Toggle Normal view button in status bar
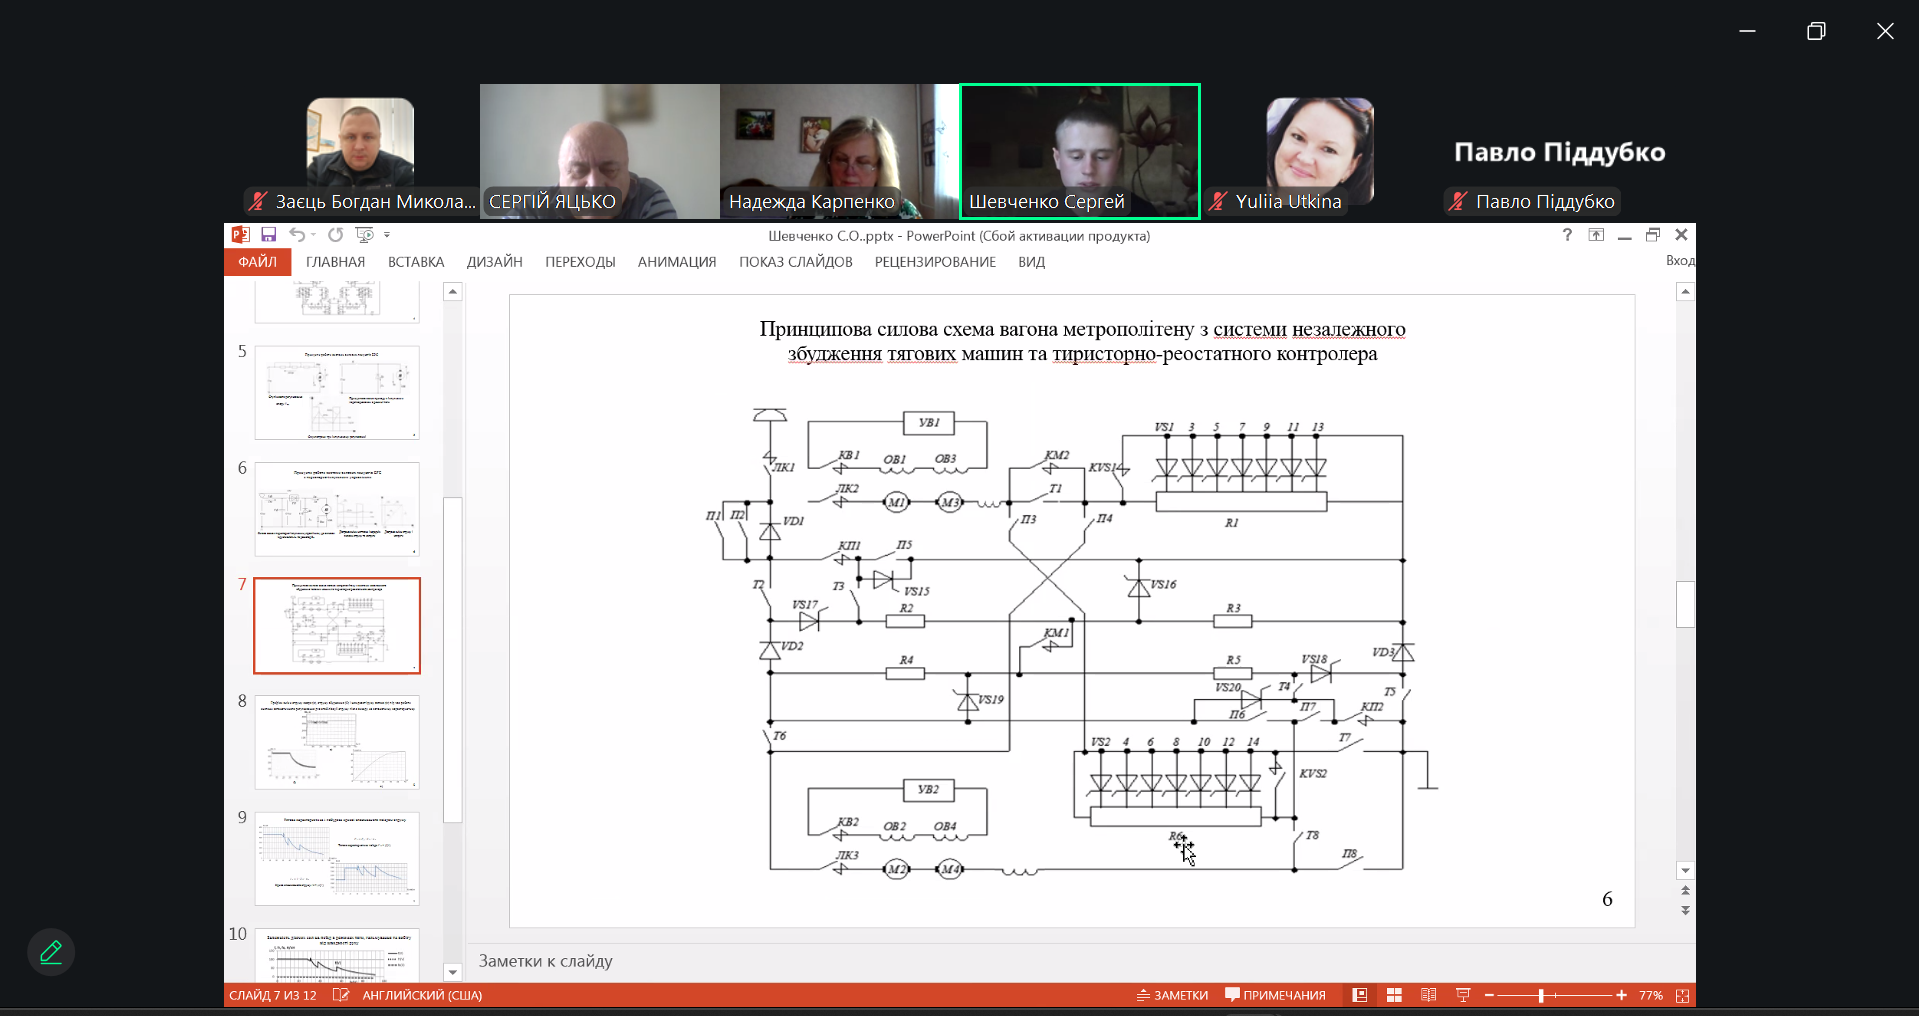 pos(1359,995)
